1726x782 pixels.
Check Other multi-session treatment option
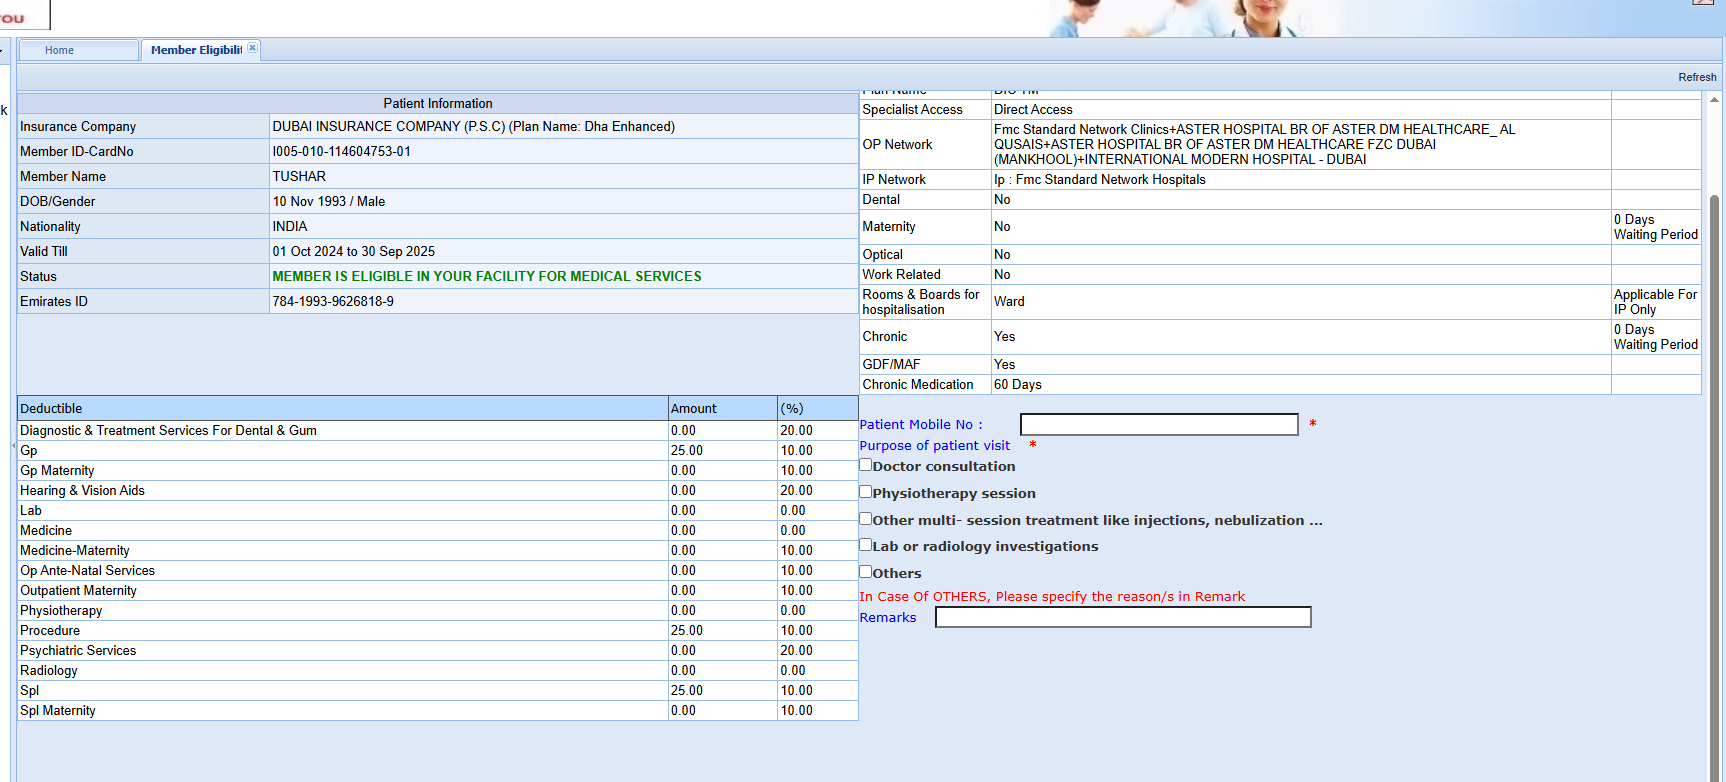tap(866, 519)
